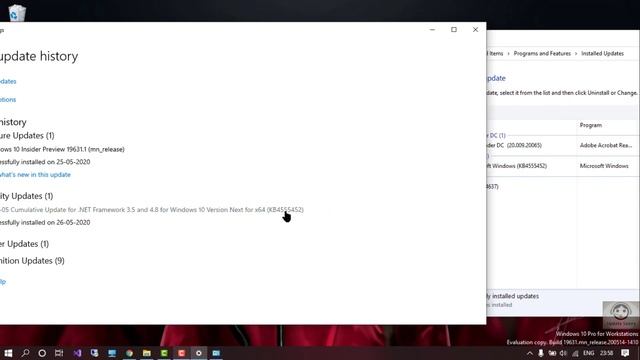Click 'Microsoft Windows' program cell
Screen dimensions: 640x360
[x=604, y=166]
